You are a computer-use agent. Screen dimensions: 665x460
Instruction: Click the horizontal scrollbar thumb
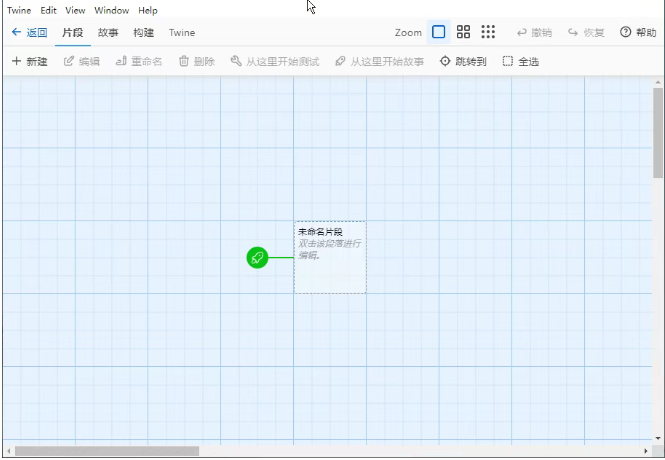tap(107, 451)
